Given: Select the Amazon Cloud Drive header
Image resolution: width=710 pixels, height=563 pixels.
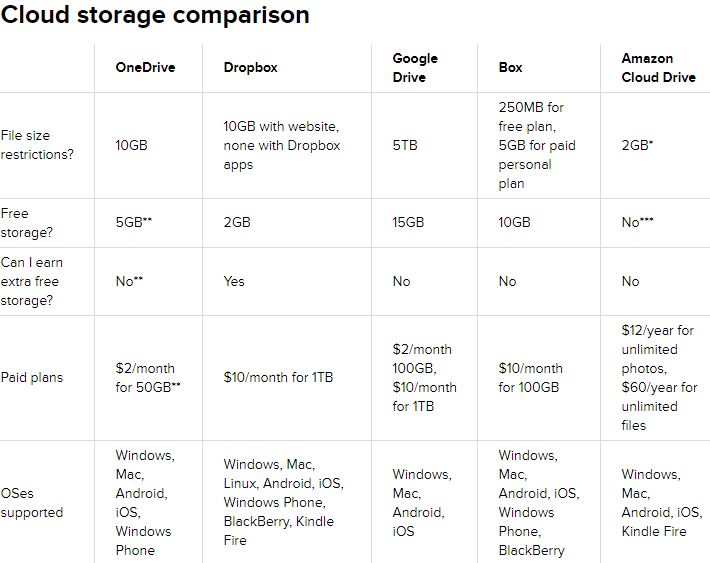Looking at the screenshot, I should click(658, 67).
